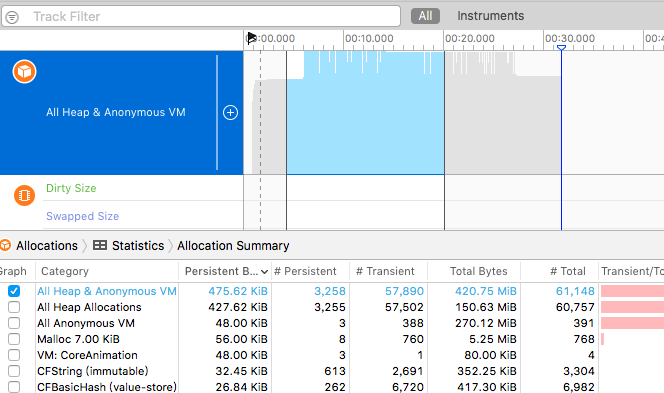This screenshot has height=393, width=664.
Task: Open the Allocation Summary breadcrumb menu
Action: pos(233,246)
